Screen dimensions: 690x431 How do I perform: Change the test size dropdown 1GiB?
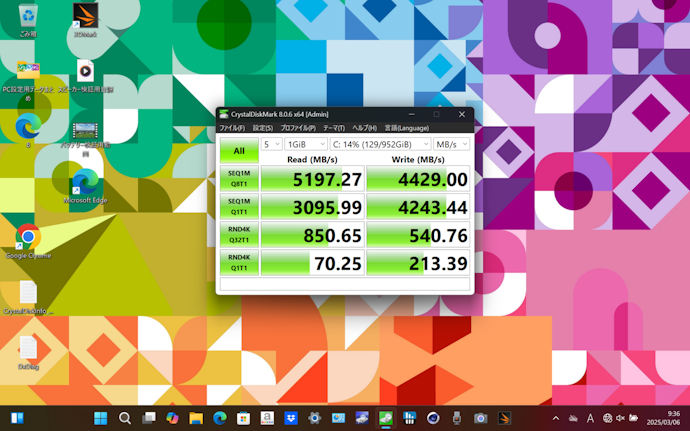pos(306,144)
